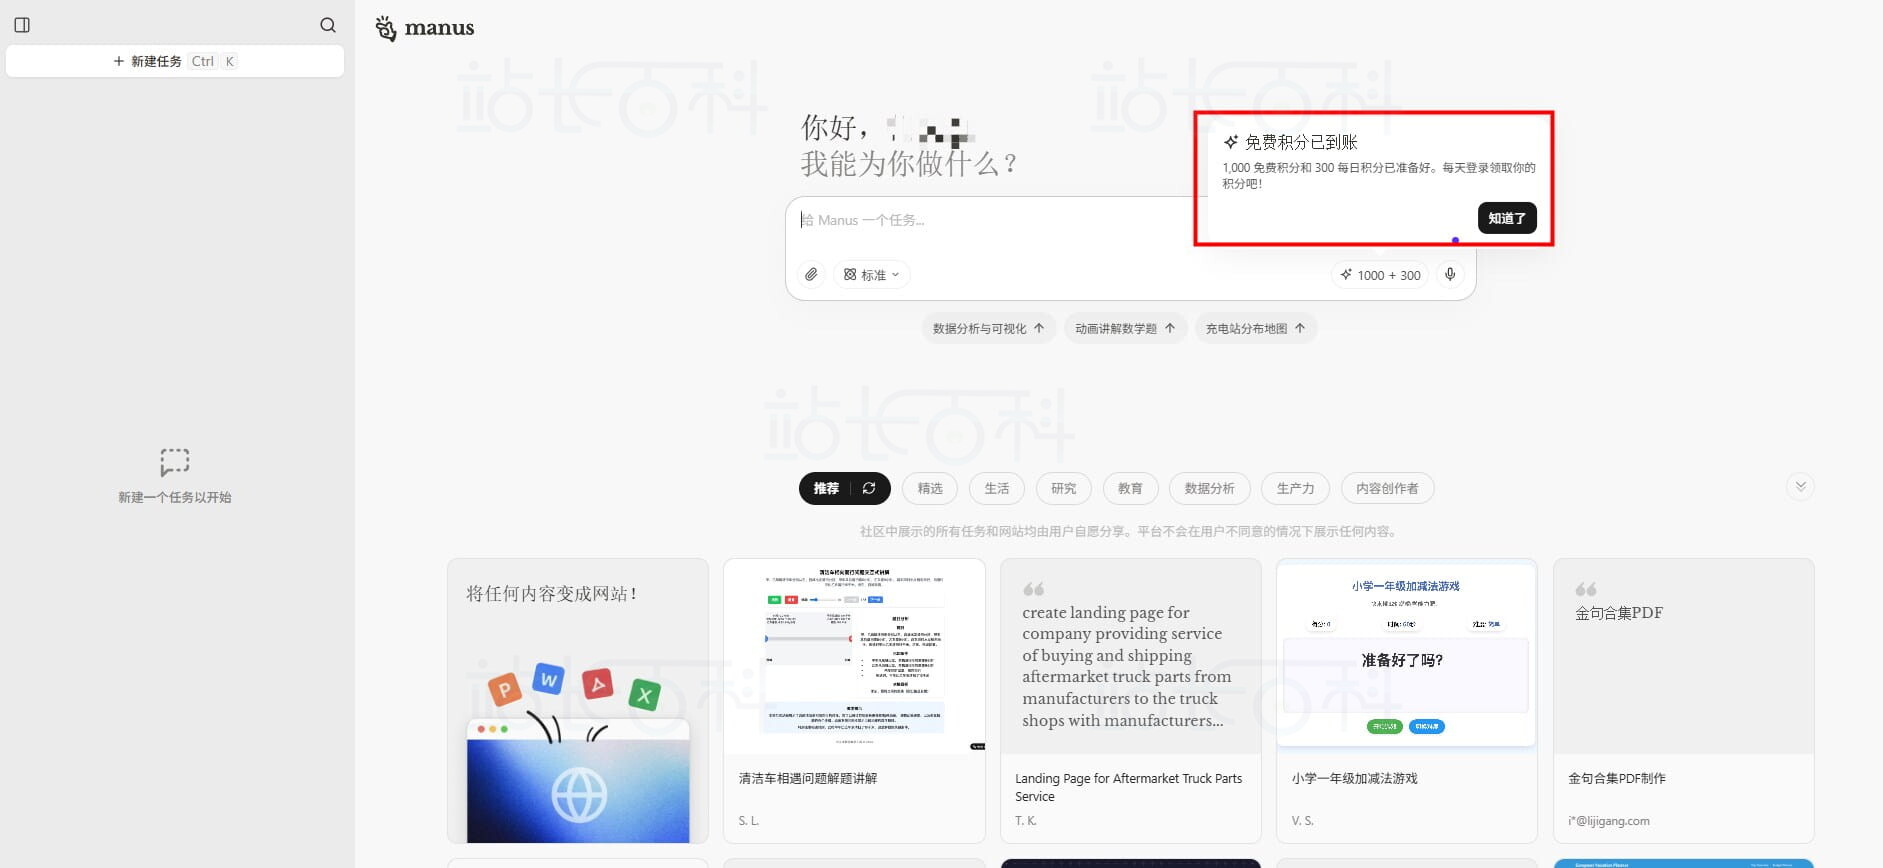Open the 1000 + 300 credits indicator
The width and height of the screenshot is (1883, 868).
point(1380,275)
